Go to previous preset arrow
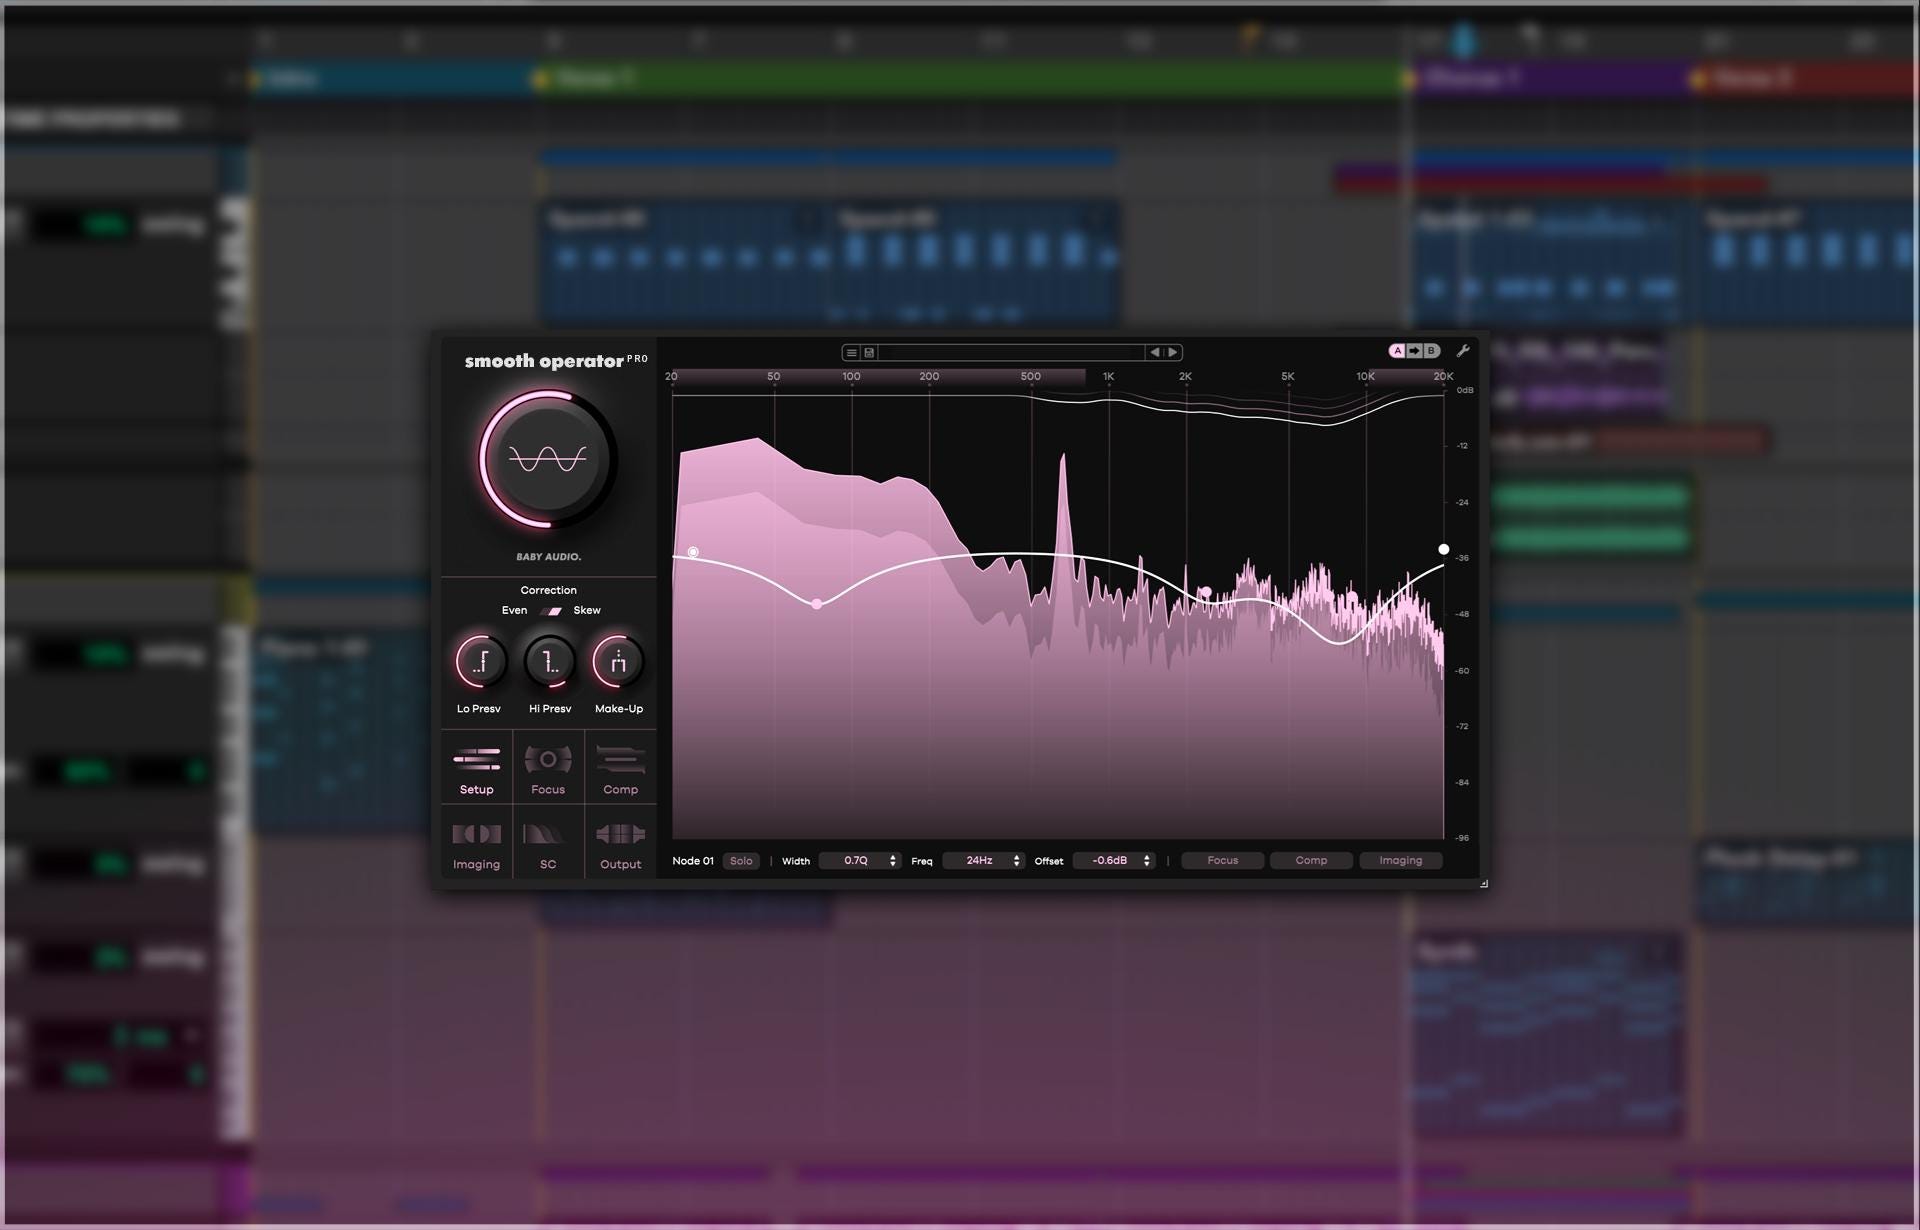1920x1230 pixels. click(x=1155, y=352)
